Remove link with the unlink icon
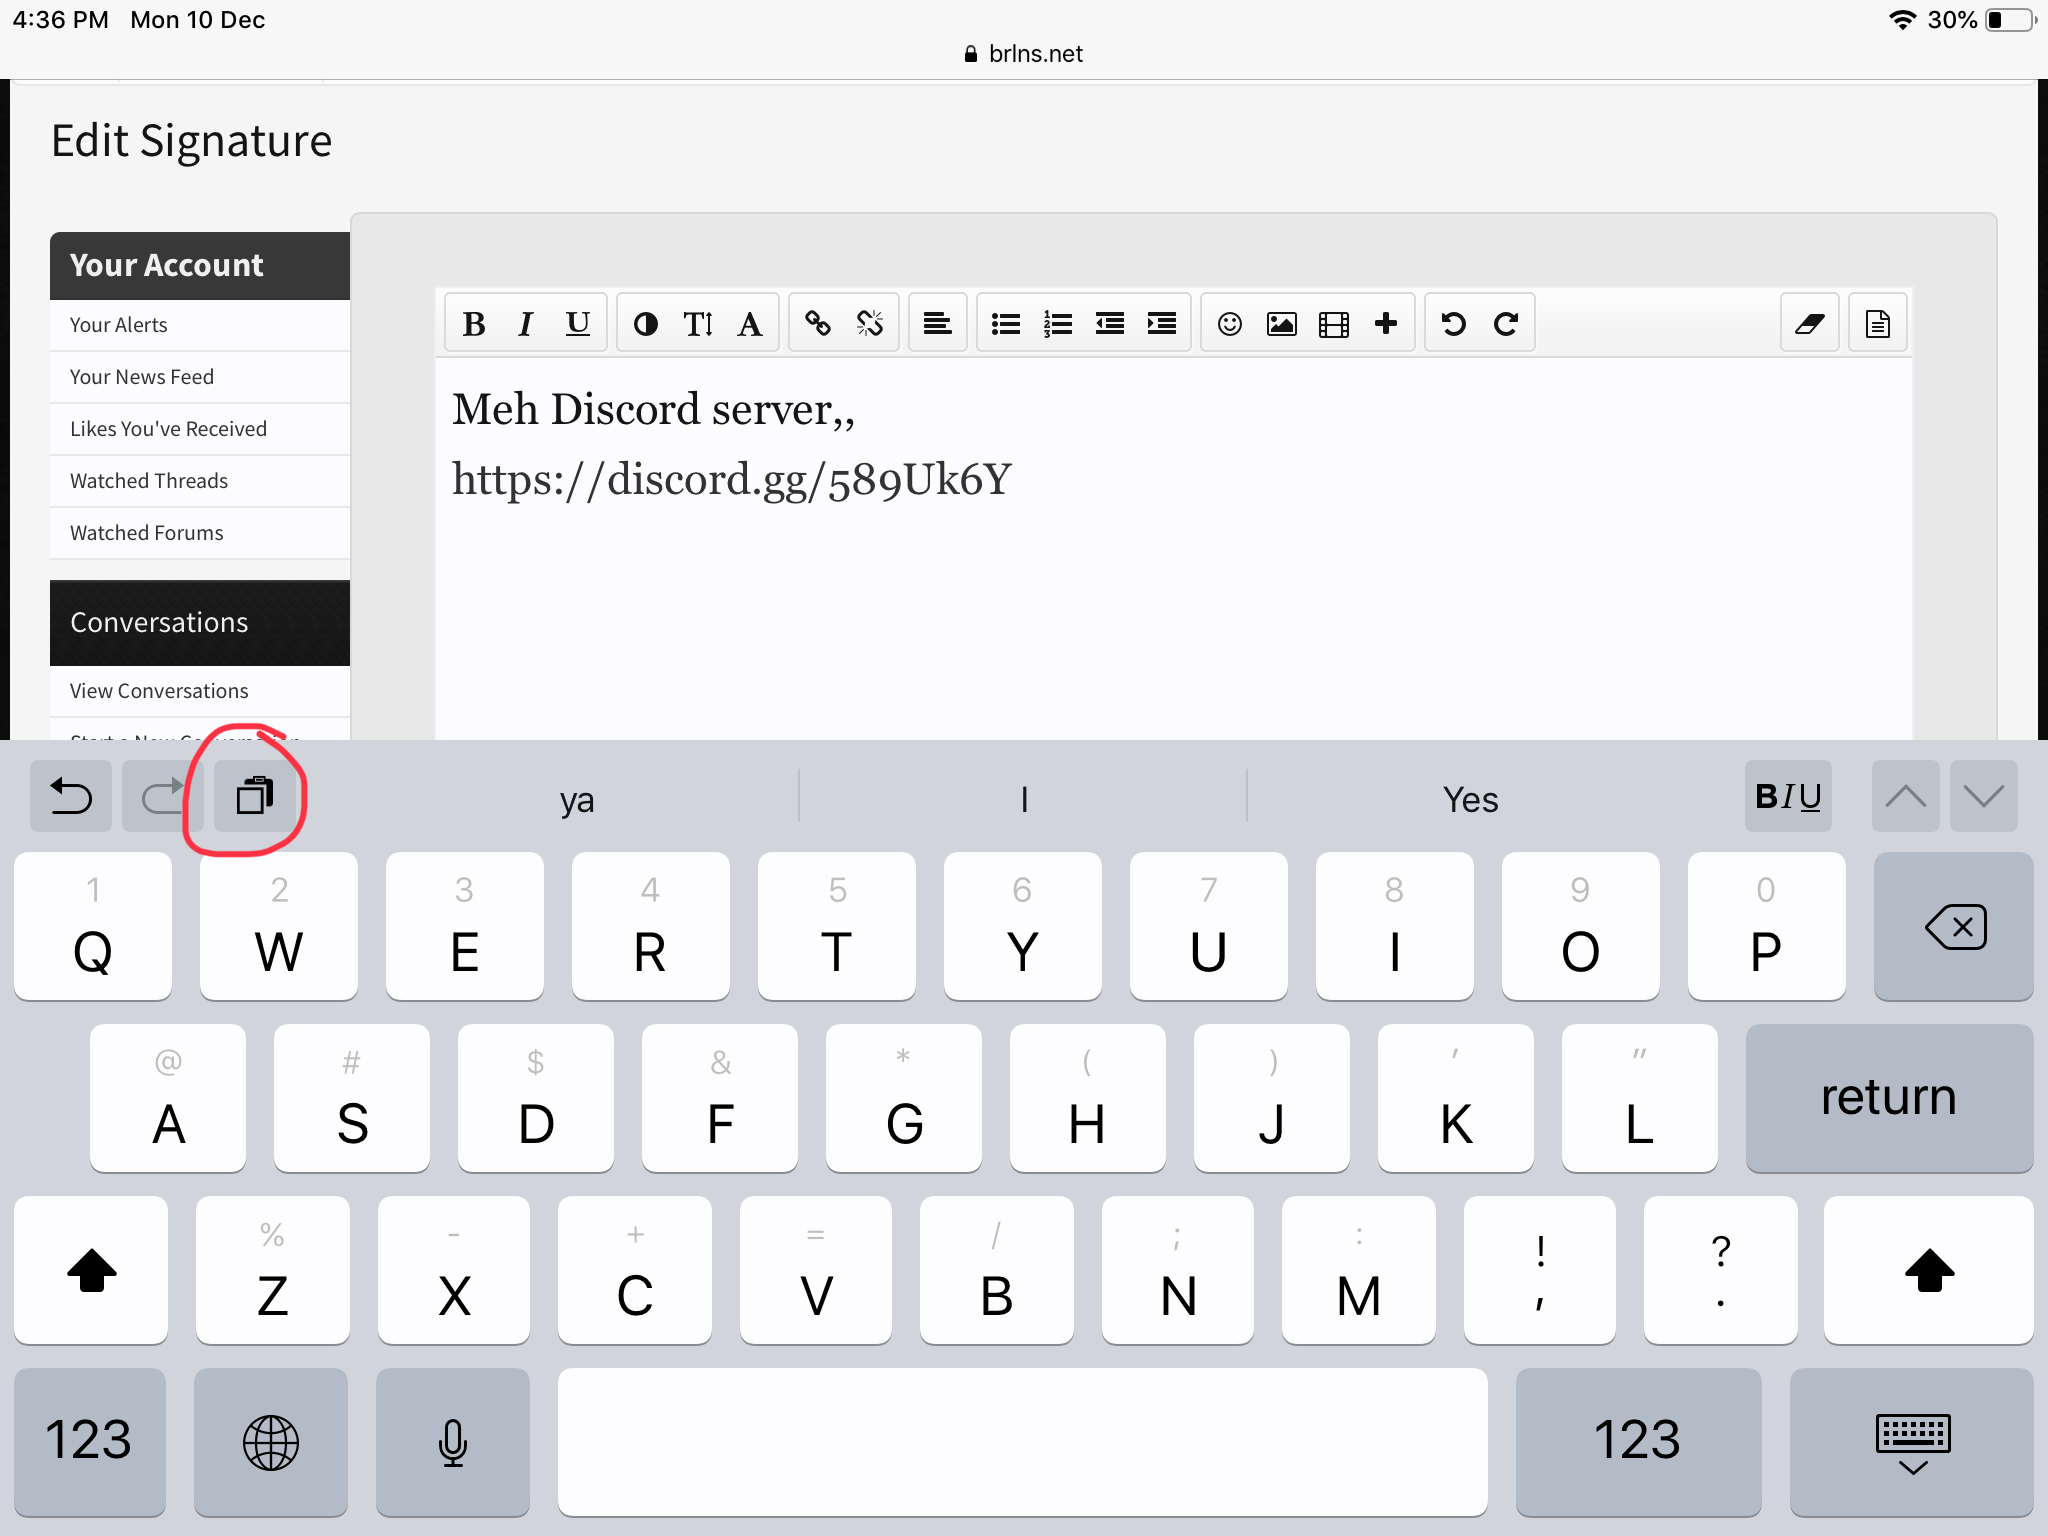 coord(870,324)
